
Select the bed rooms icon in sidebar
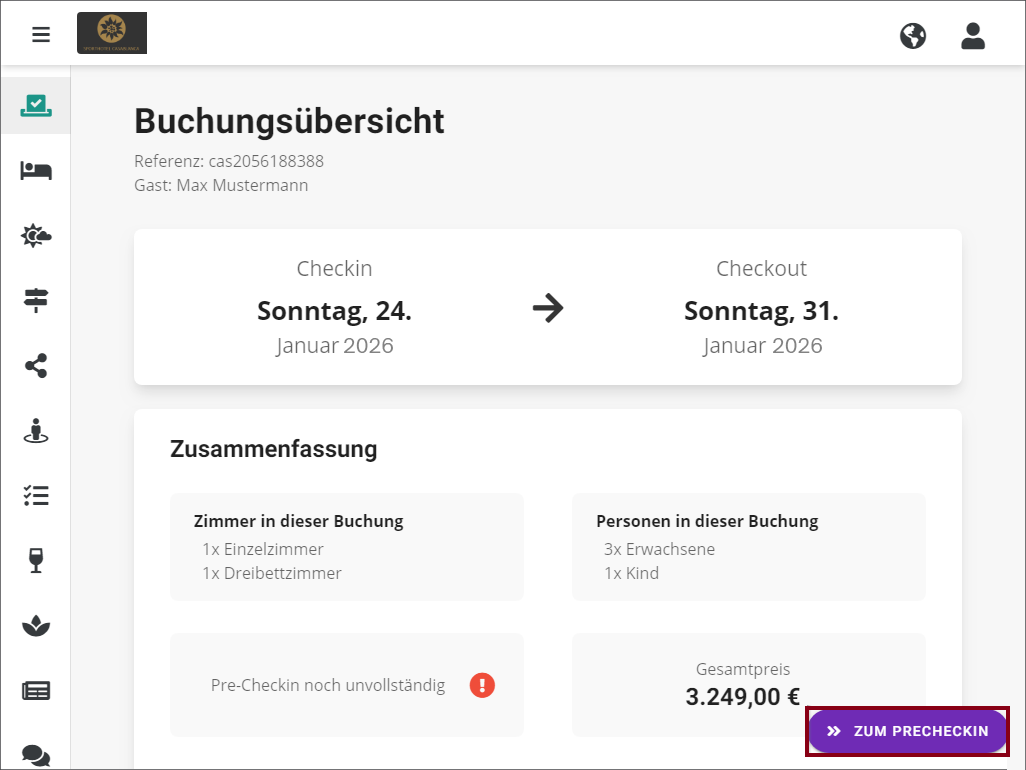(x=36, y=170)
